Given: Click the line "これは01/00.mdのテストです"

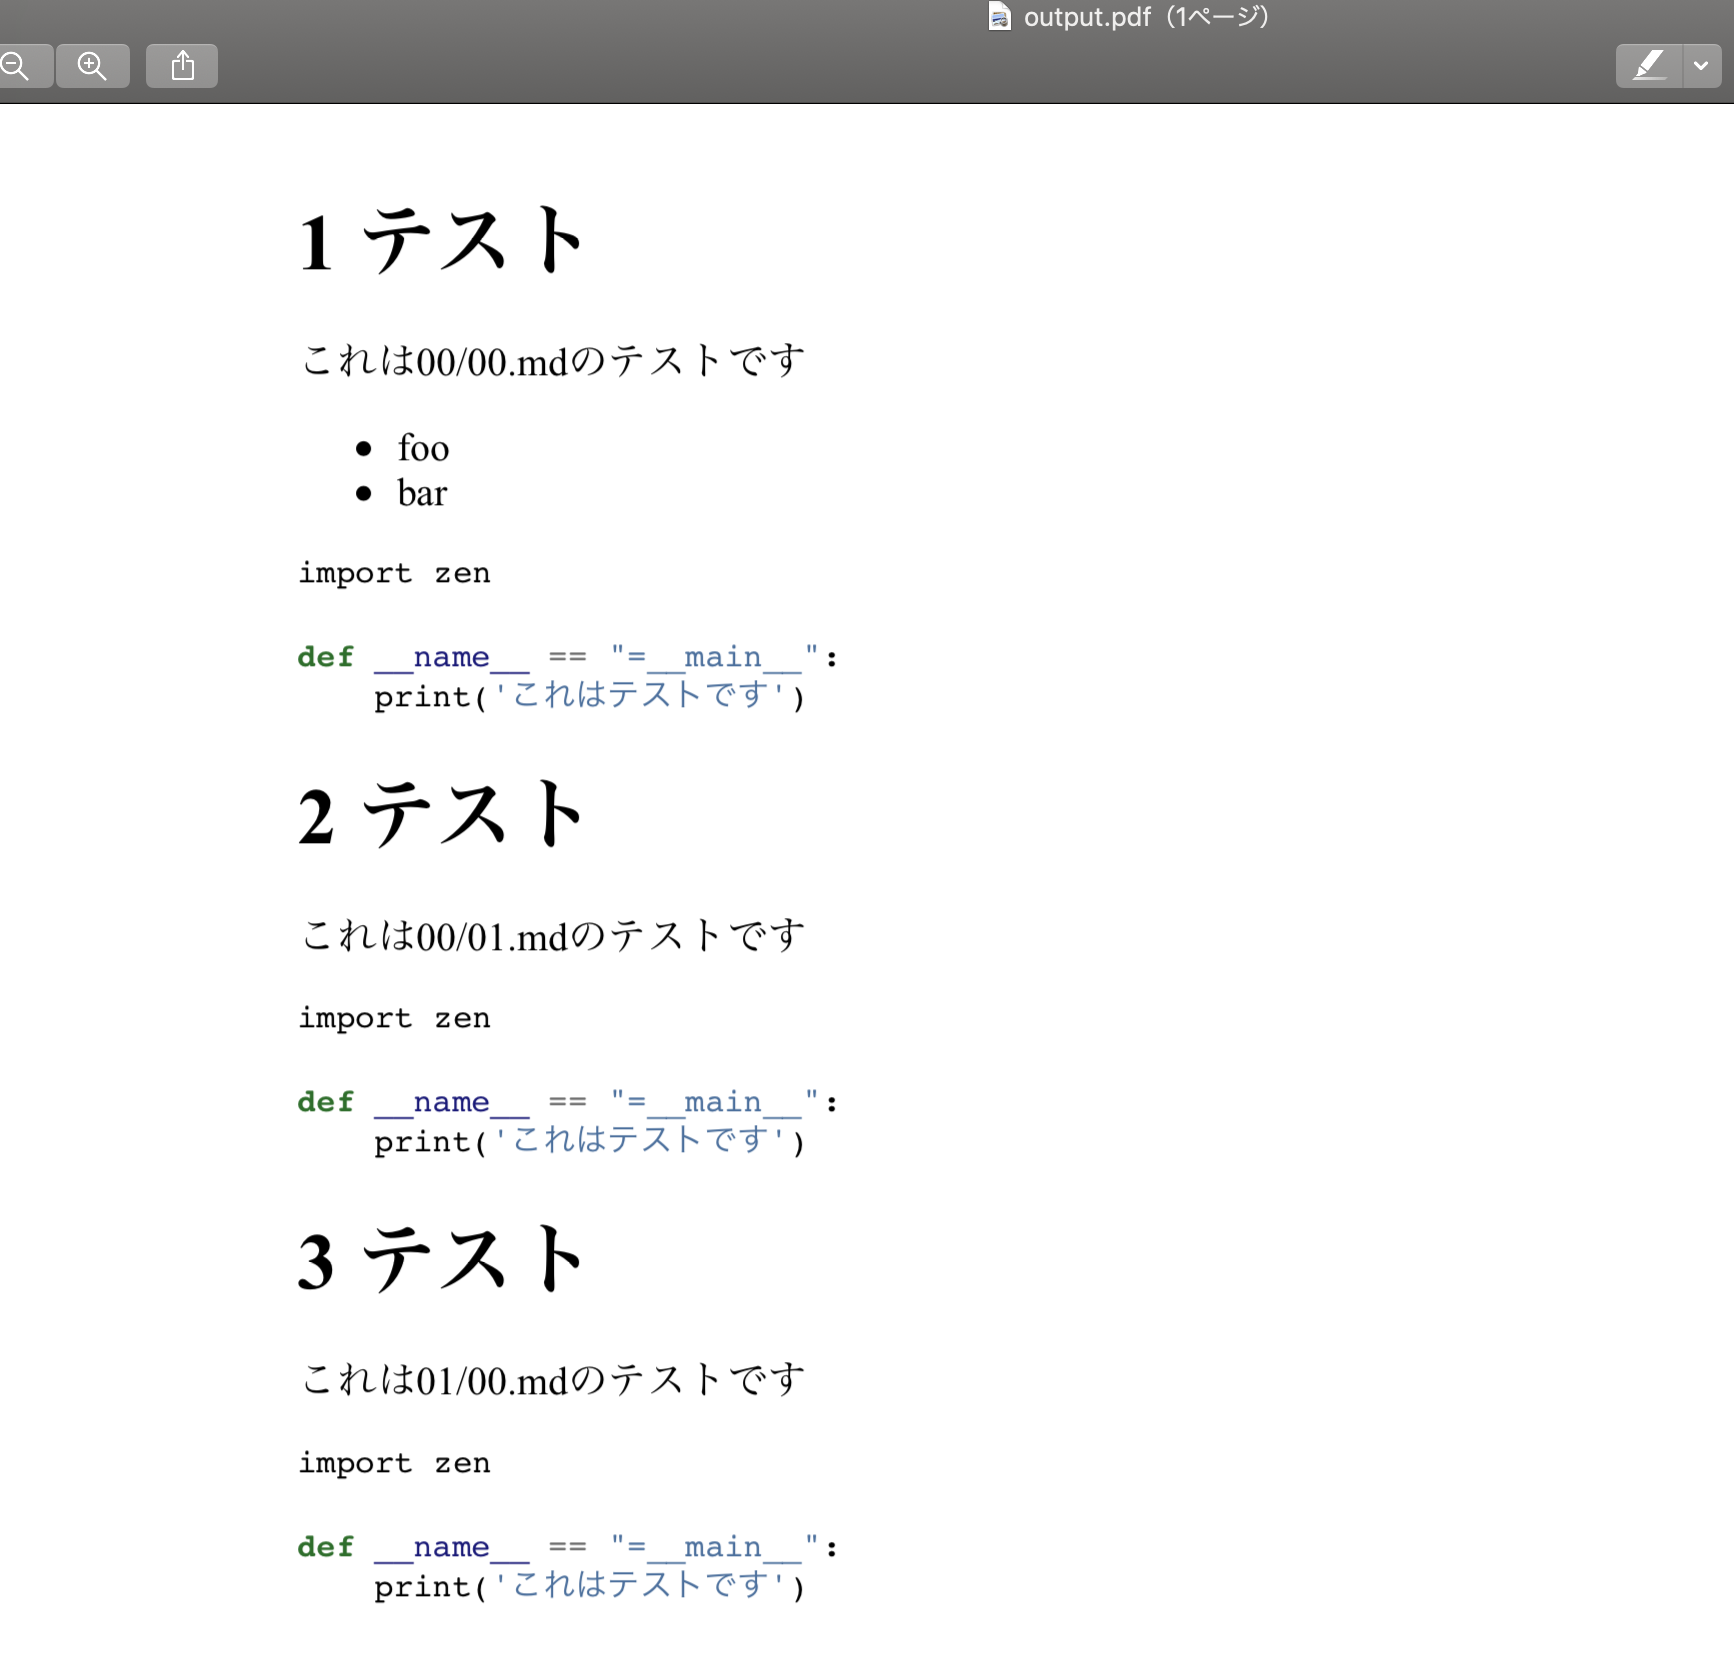Looking at the screenshot, I should coord(553,1380).
